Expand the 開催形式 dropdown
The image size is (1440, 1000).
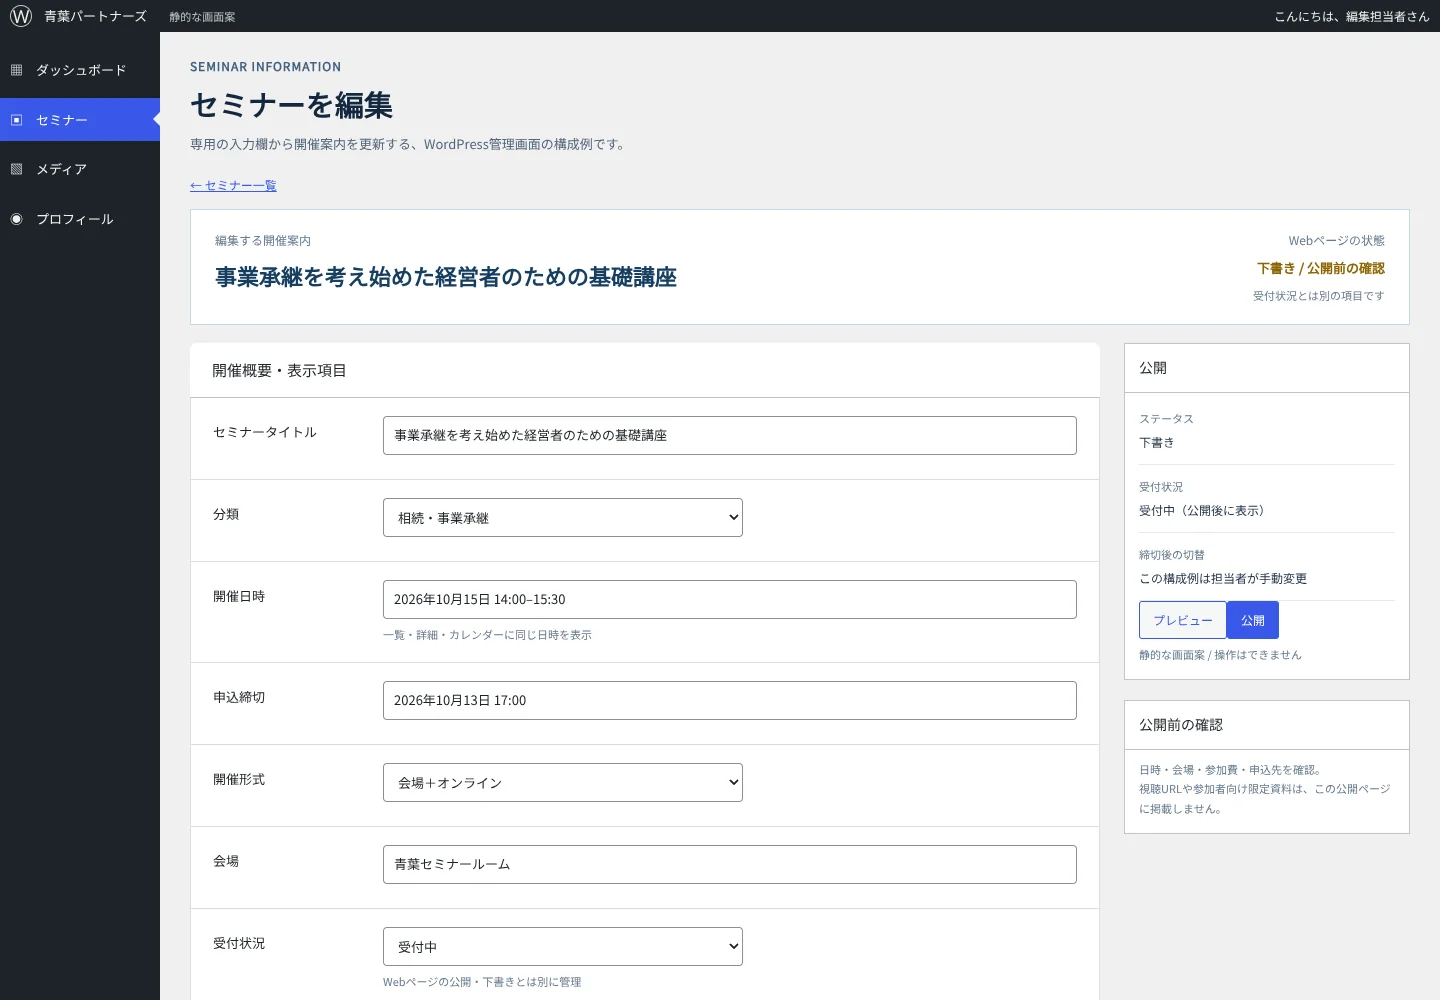click(563, 783)
